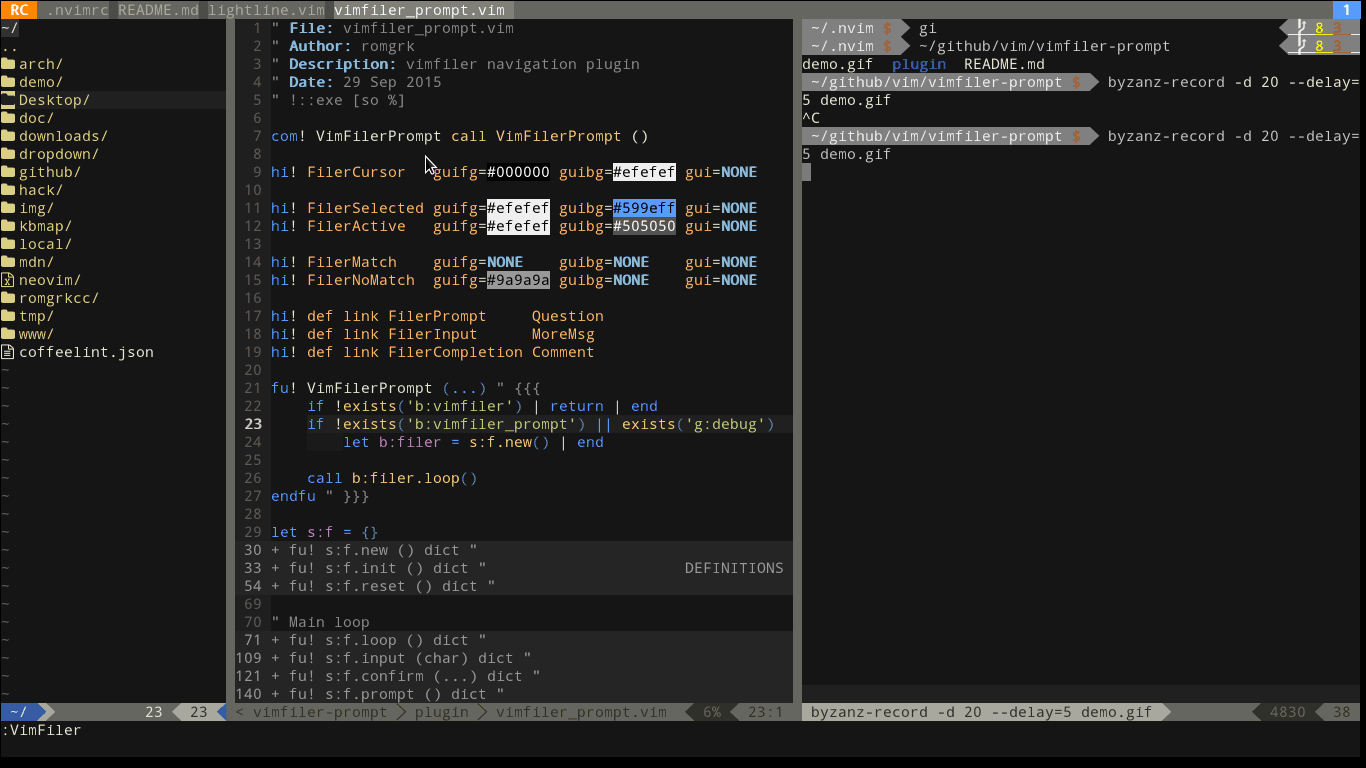Click the FilerCursor #efefef guibg highlight
This screenshot has height=768, width=1366.
644,172
